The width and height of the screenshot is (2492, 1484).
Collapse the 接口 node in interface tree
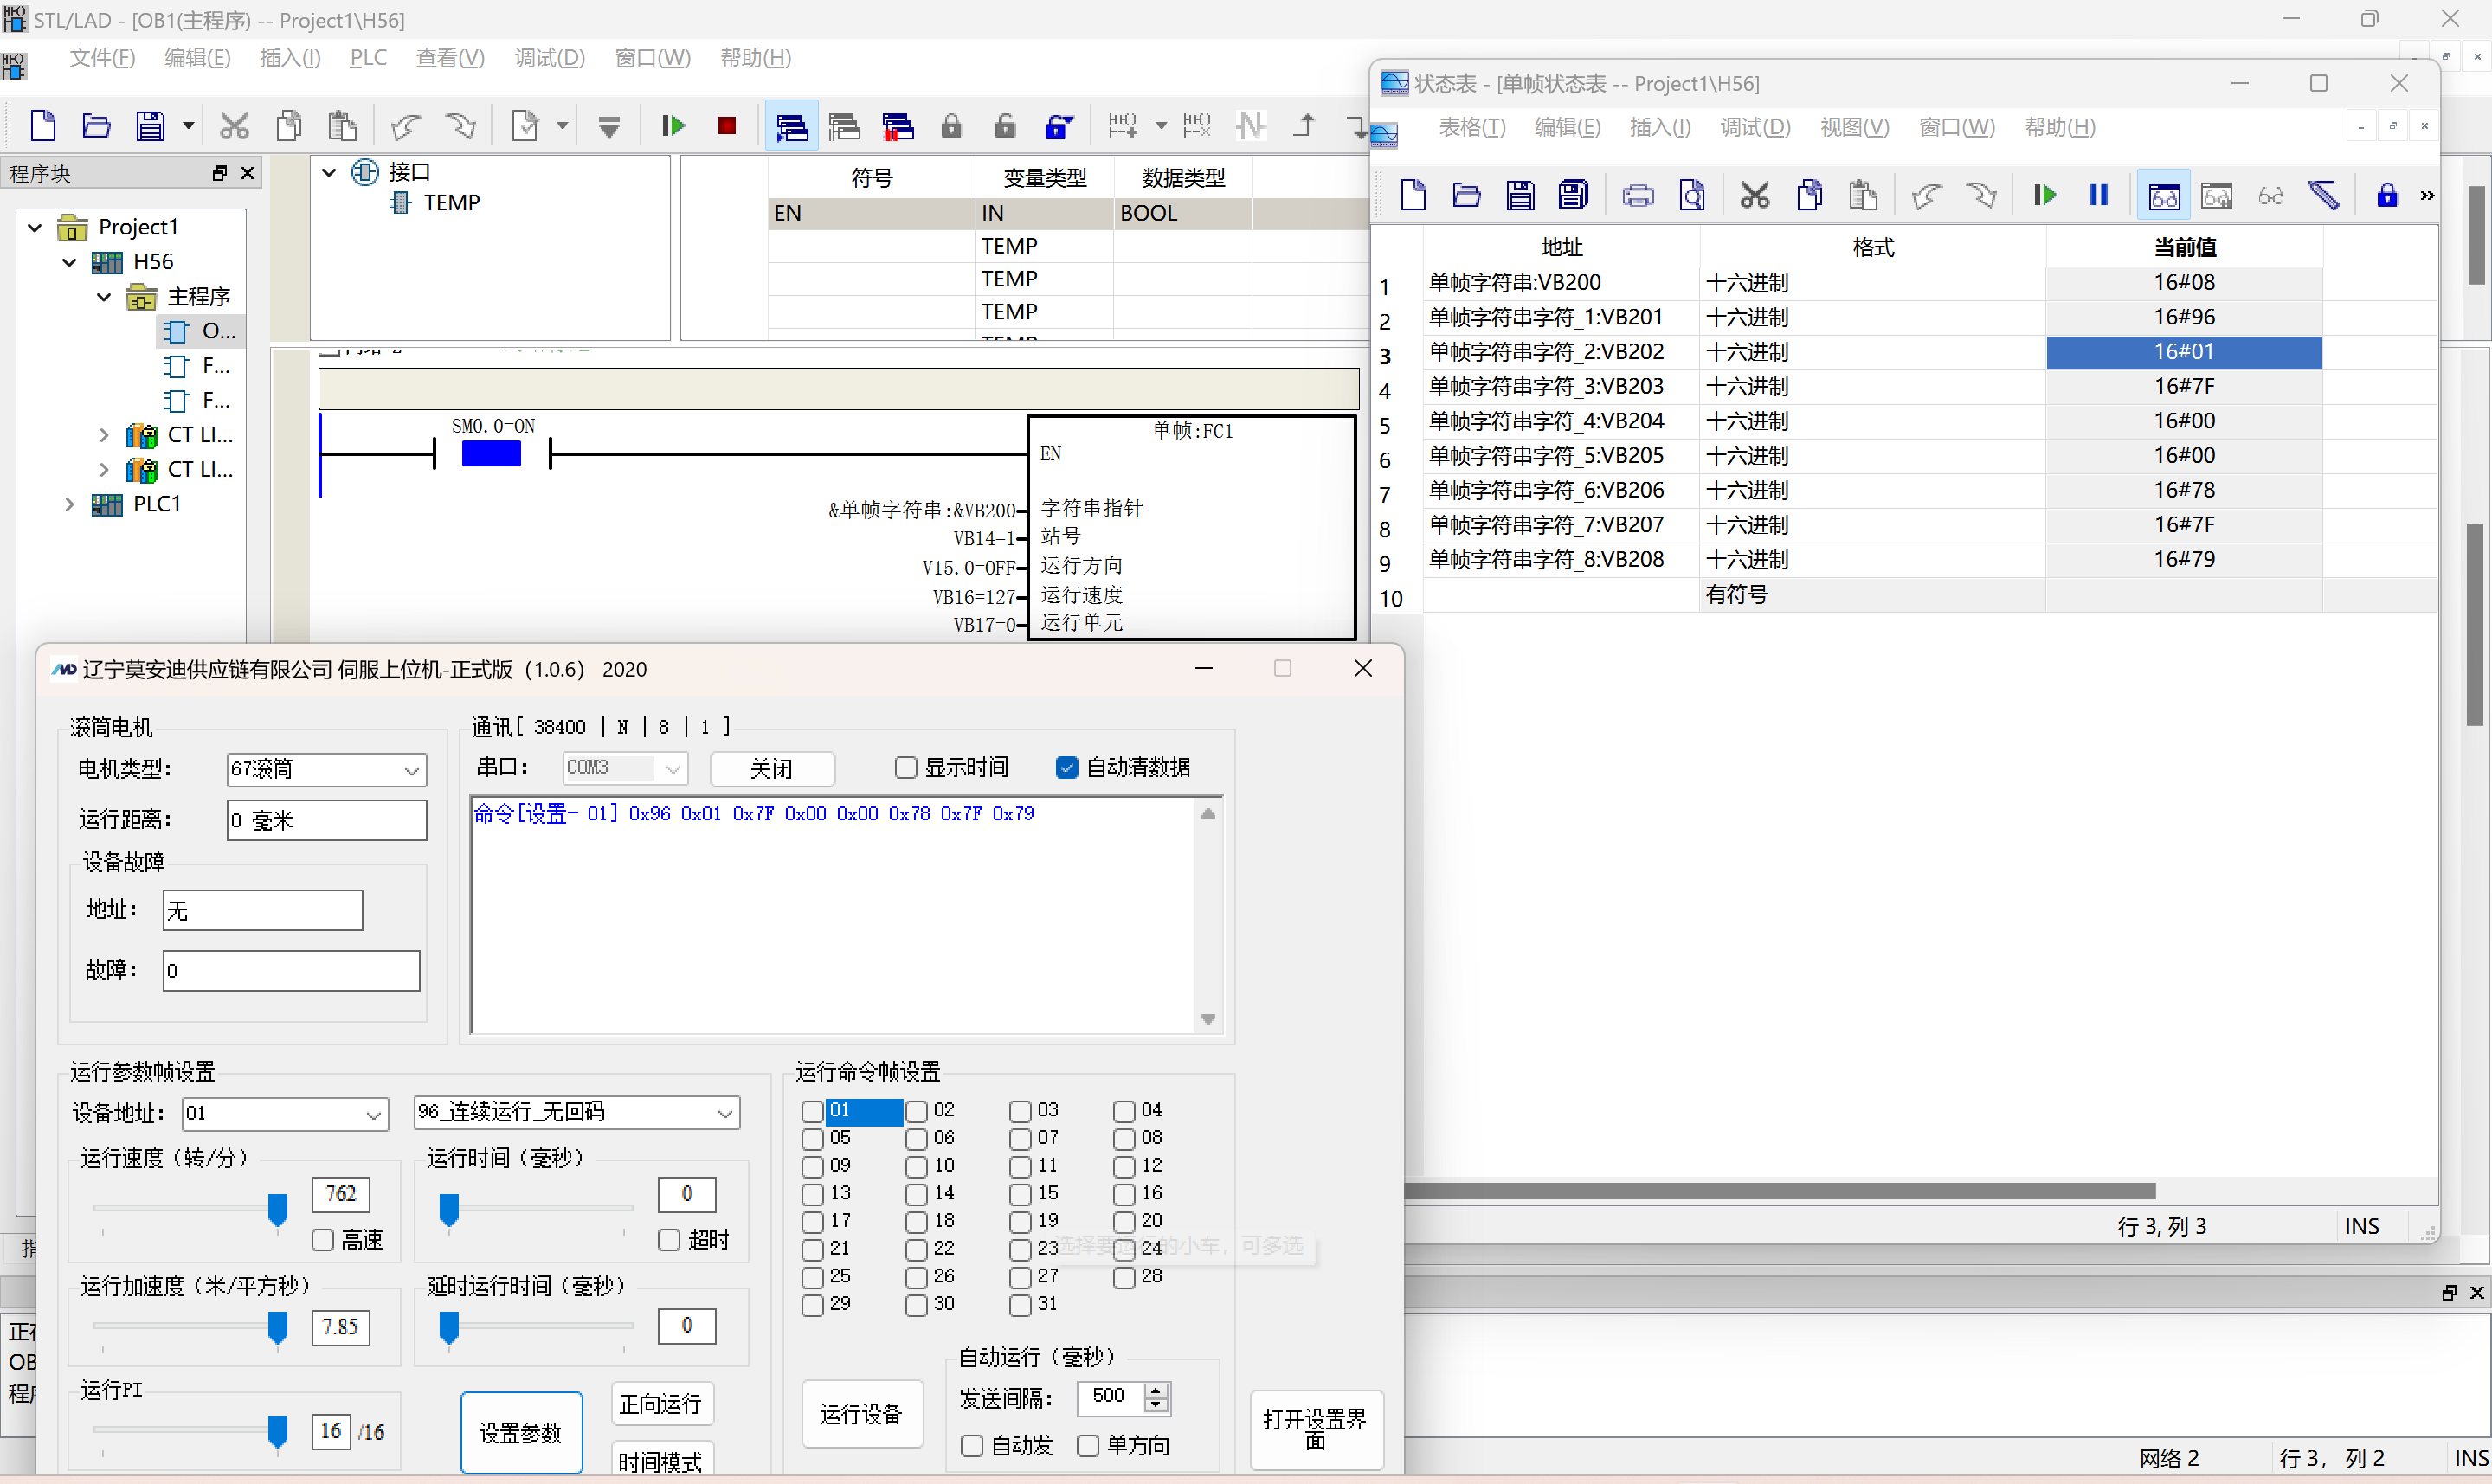pyautogui.click(x=329, y=172)
